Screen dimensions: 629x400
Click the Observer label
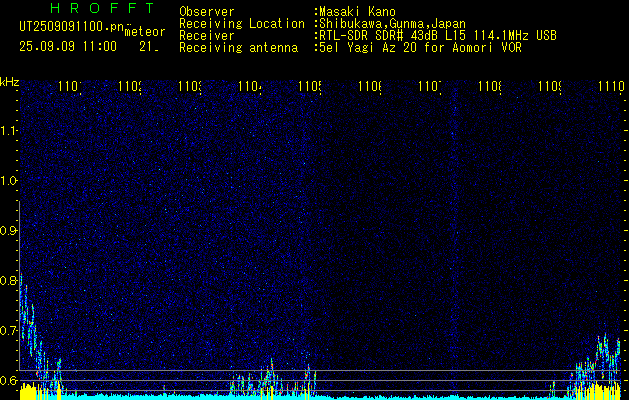pos(207,12)
